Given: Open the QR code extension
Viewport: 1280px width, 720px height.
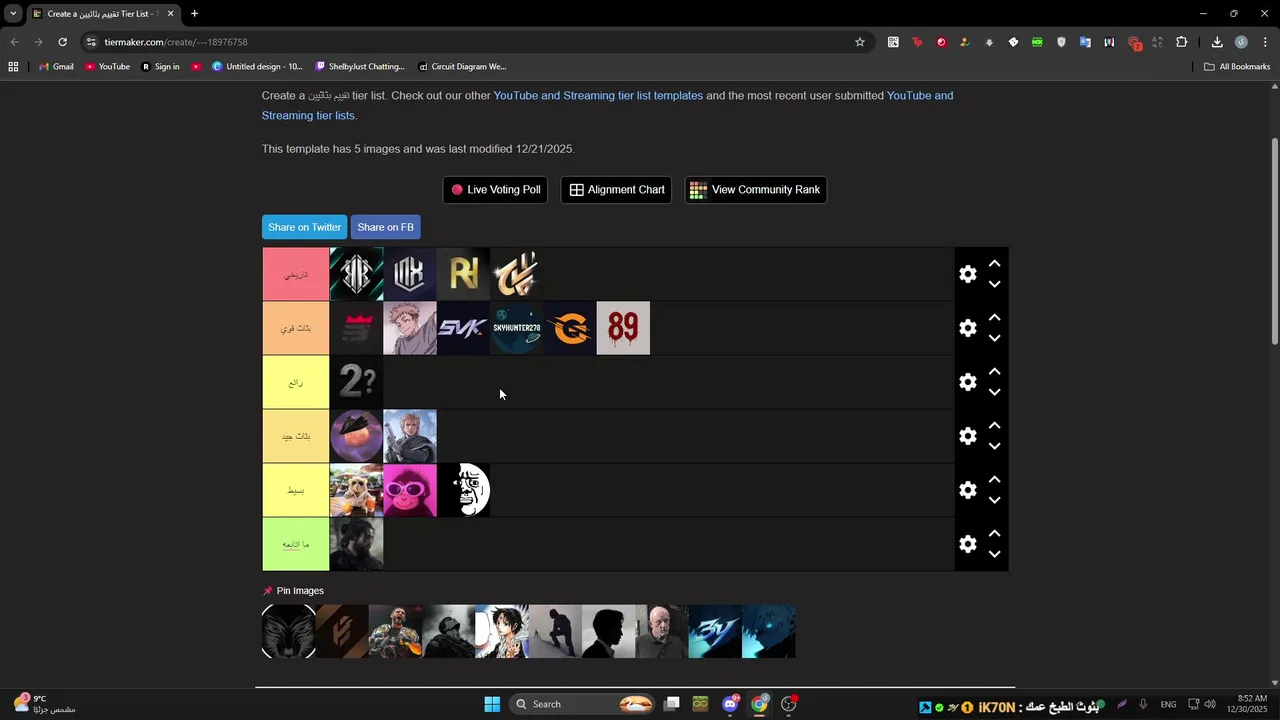Looking at the screenshot, I should click(x=893, y=42).
